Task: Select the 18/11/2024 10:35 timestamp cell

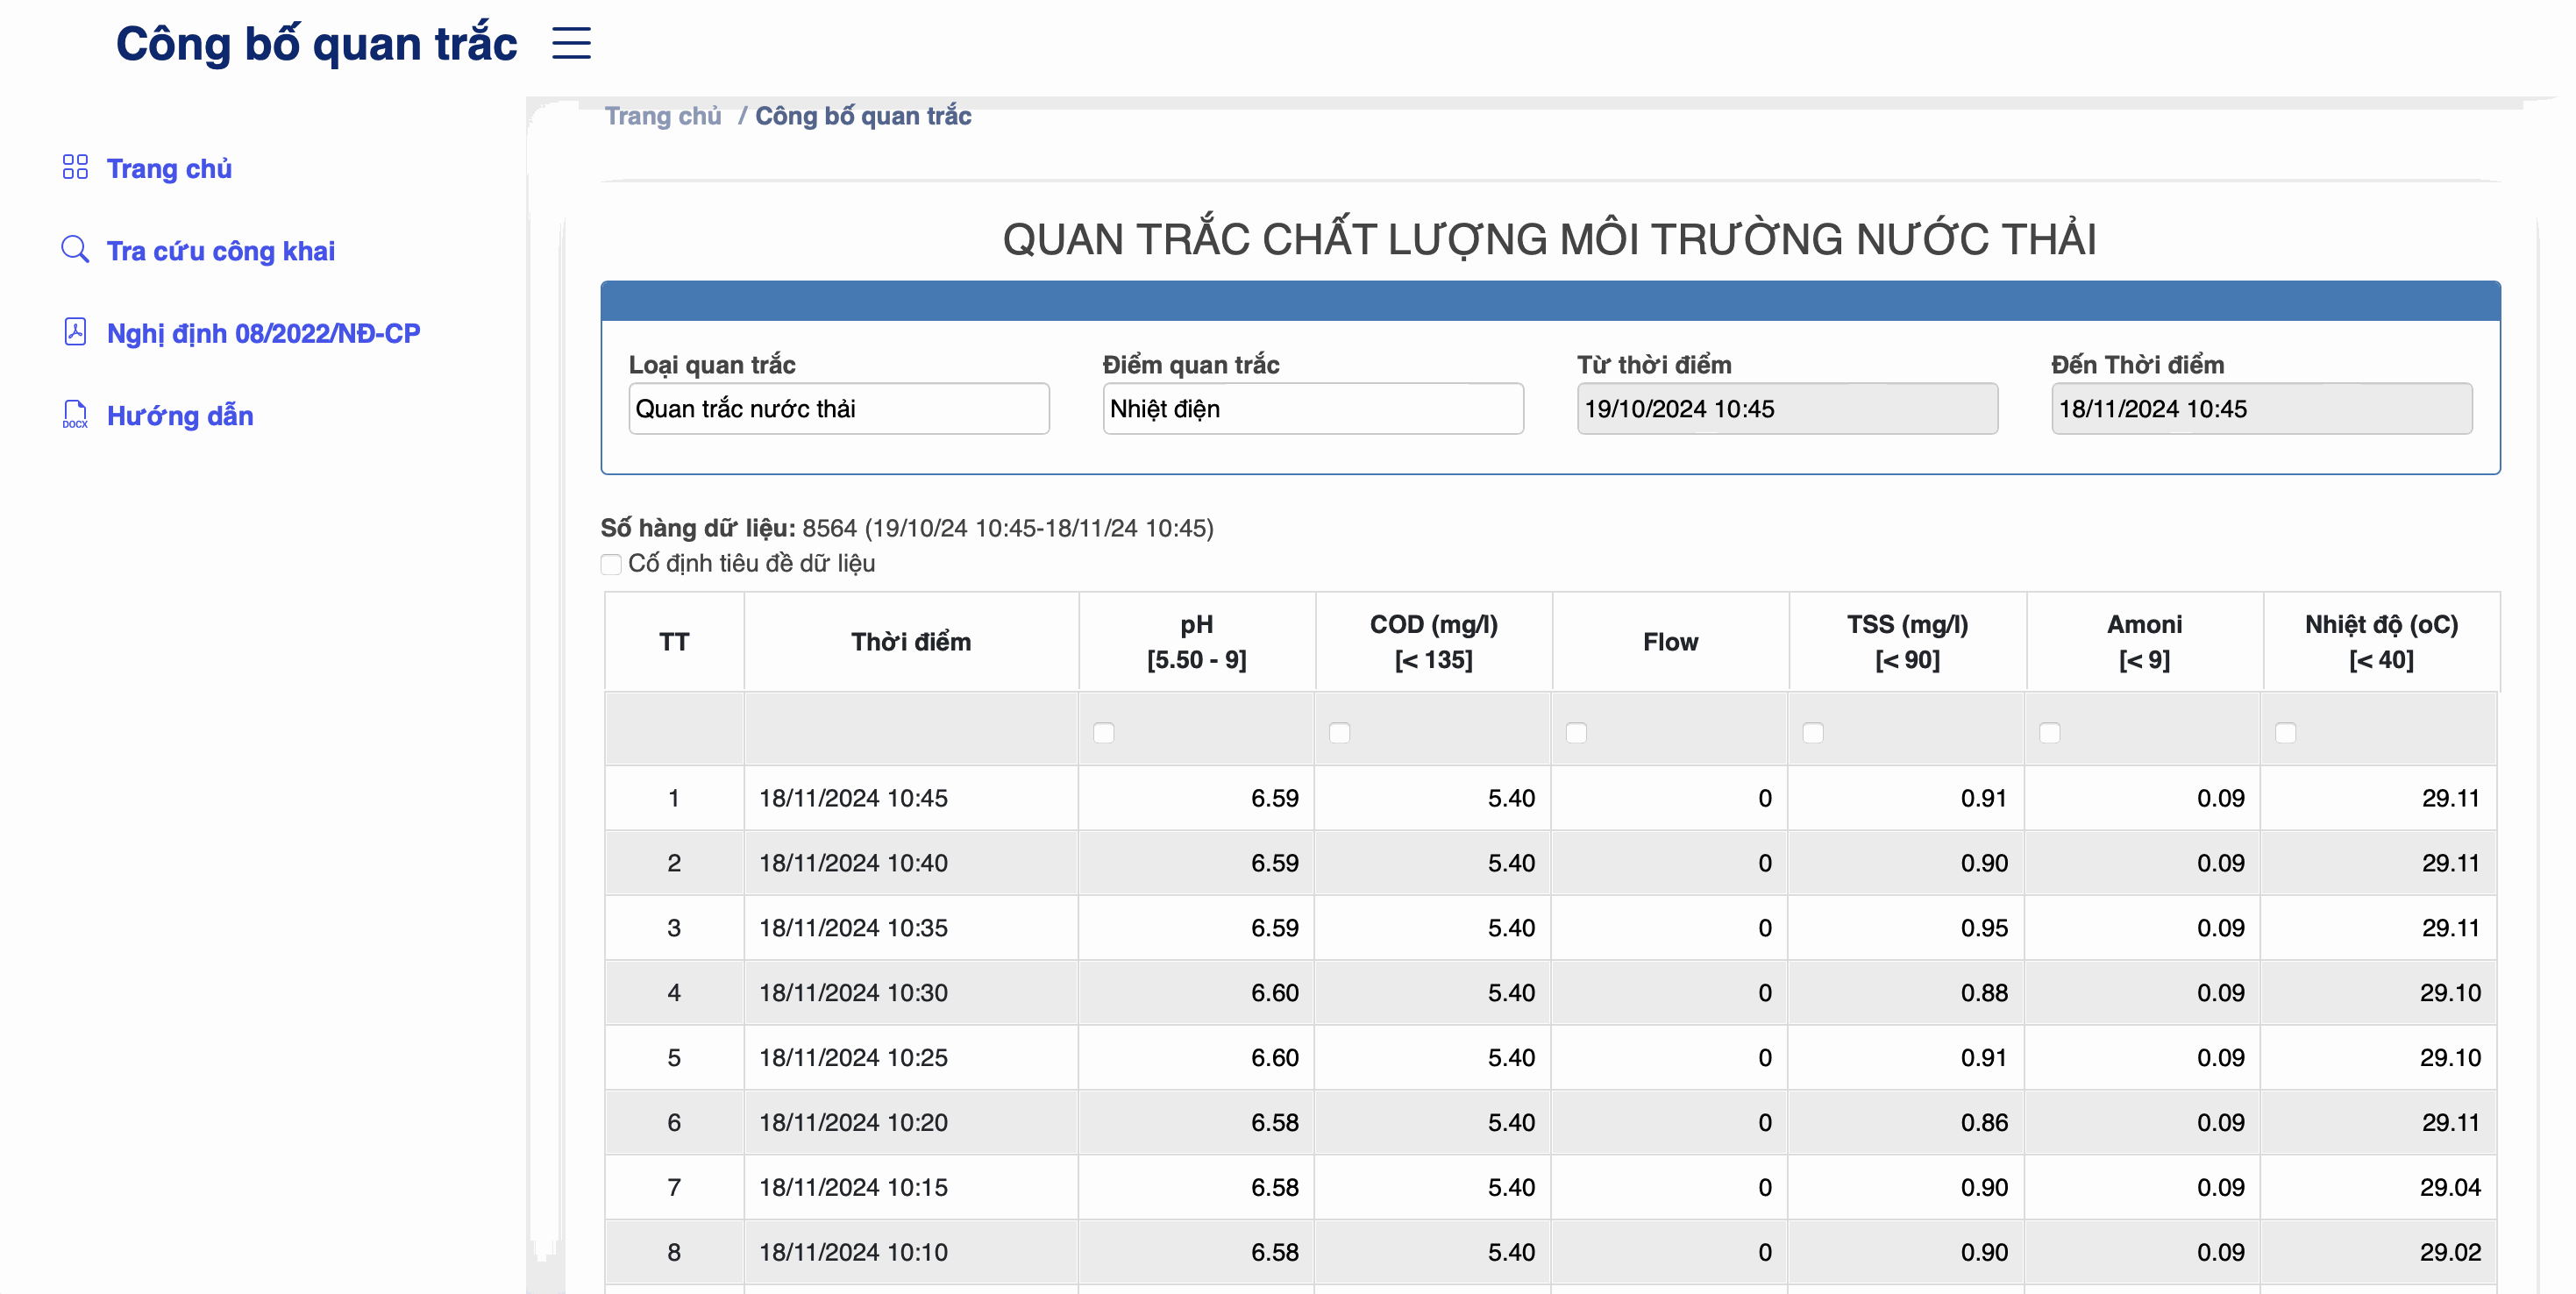Action: pyautogui.click(x=911, y=927)
